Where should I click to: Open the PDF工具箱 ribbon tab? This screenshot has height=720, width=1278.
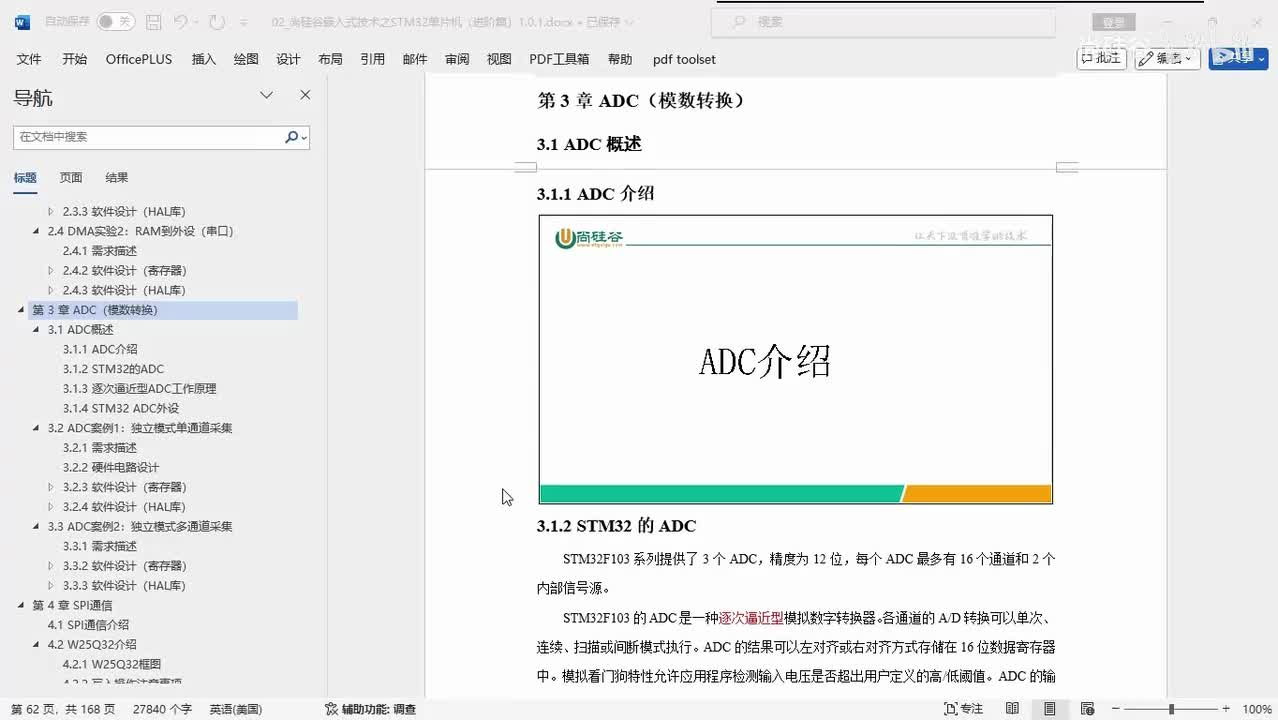coord(559,59)
